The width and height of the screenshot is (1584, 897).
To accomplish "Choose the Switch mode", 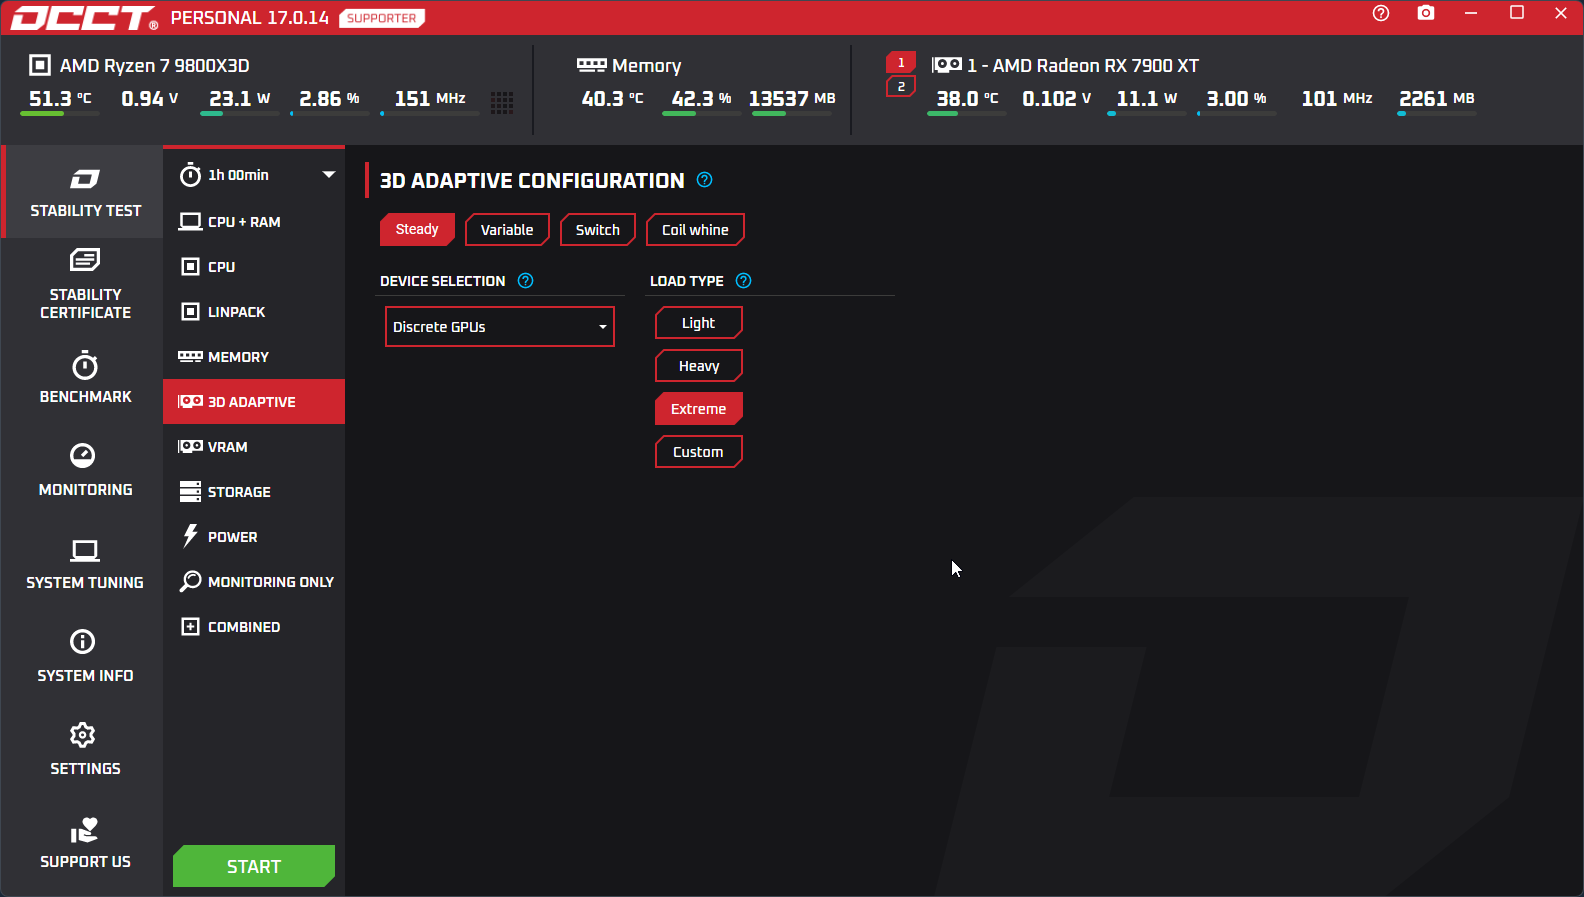I will click(598, 230).
